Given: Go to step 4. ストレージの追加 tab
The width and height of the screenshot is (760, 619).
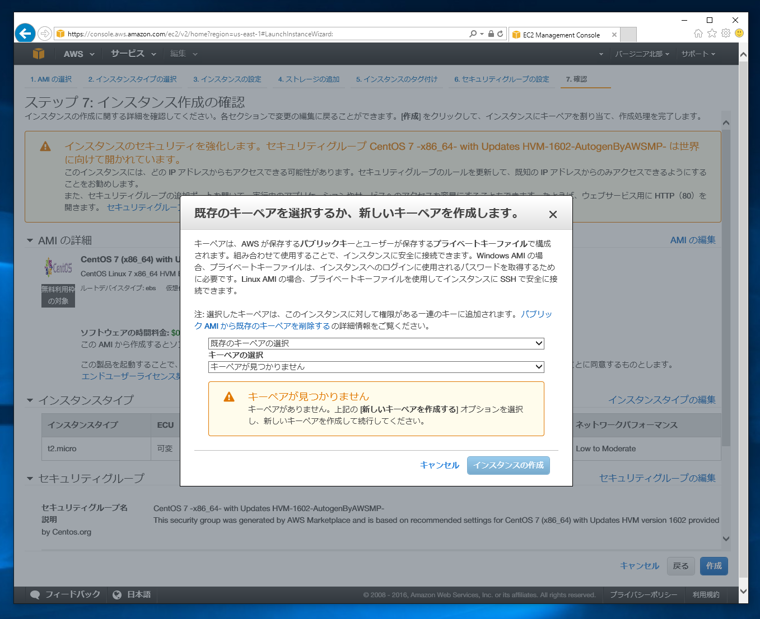Looking at the screenshot, I should coord(309,79).
